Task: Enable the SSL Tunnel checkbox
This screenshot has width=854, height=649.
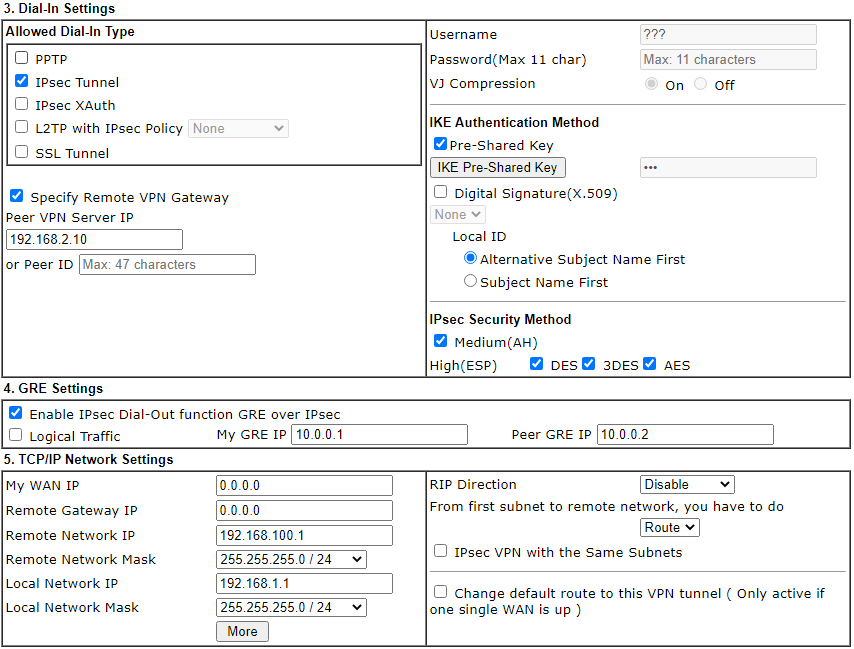Action: click(22, 153)
